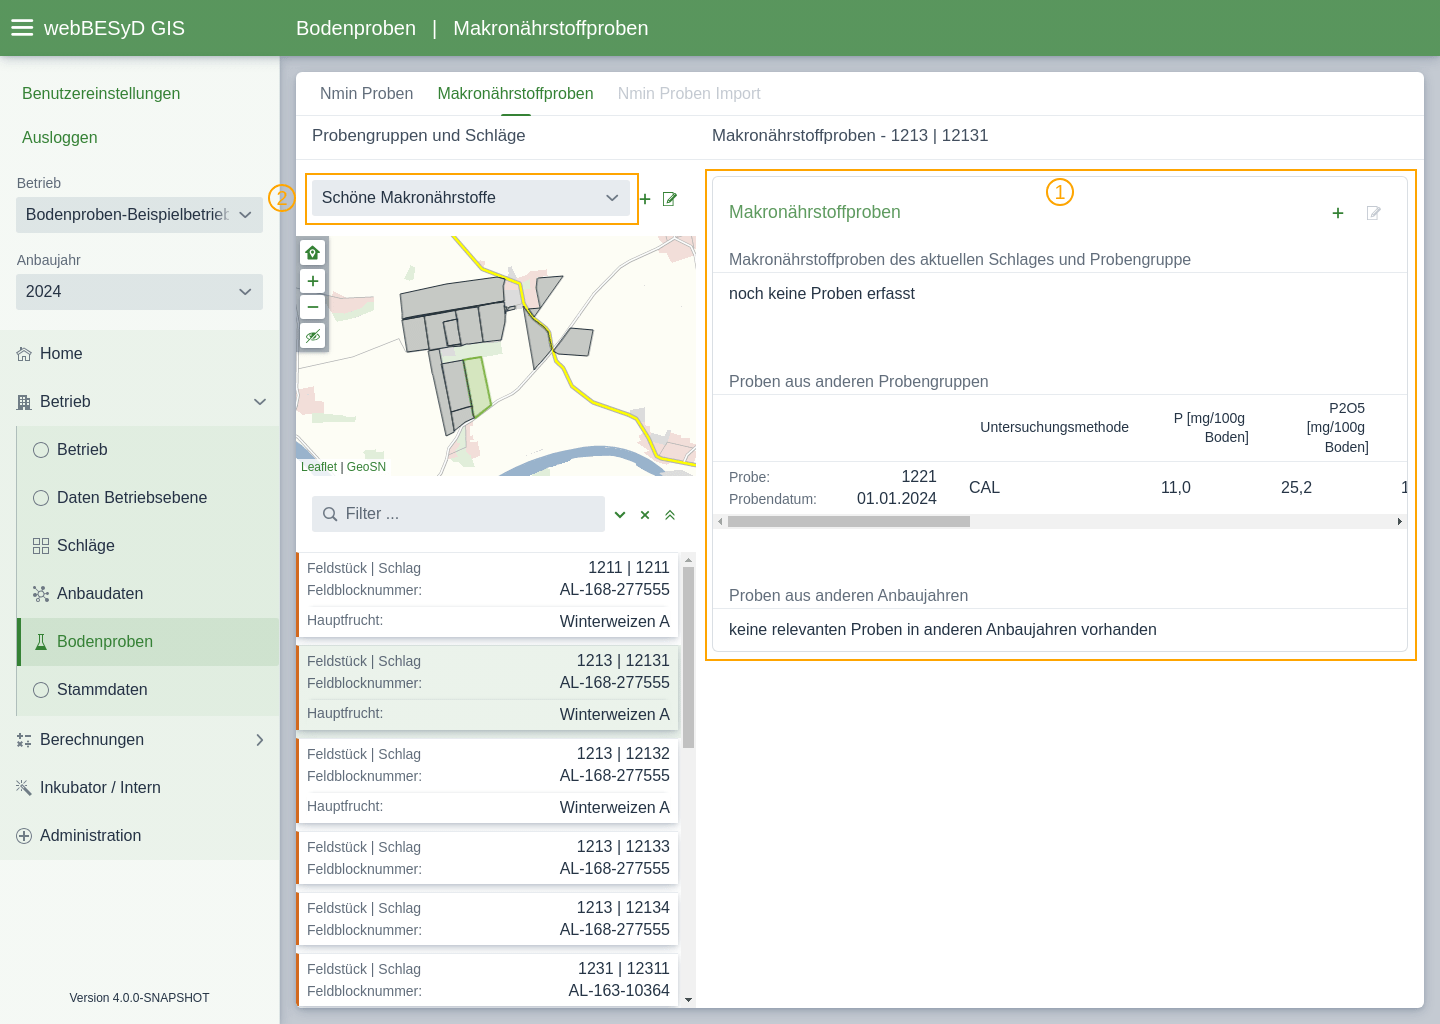
Task: Click the horizontal table scrollbar thumb
Action: click(849, 522)
